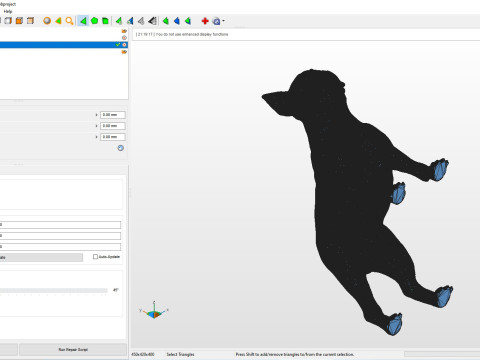Click the blue triangle toolbar icon

pos(177,21)
